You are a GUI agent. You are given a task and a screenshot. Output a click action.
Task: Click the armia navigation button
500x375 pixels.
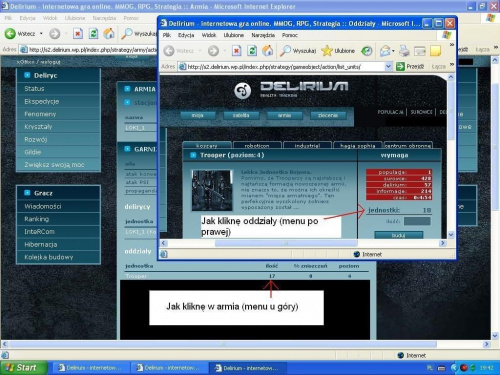pyautogui.click(x=284, y=115)
